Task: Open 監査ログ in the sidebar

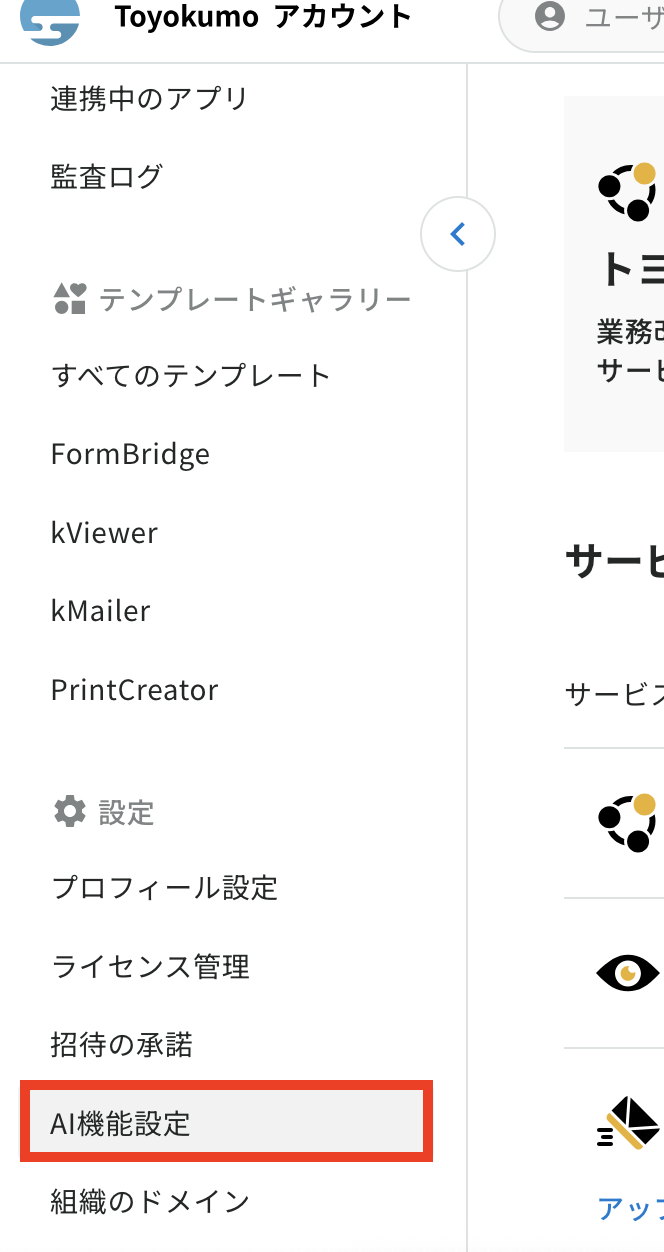Action: (106, 176)
